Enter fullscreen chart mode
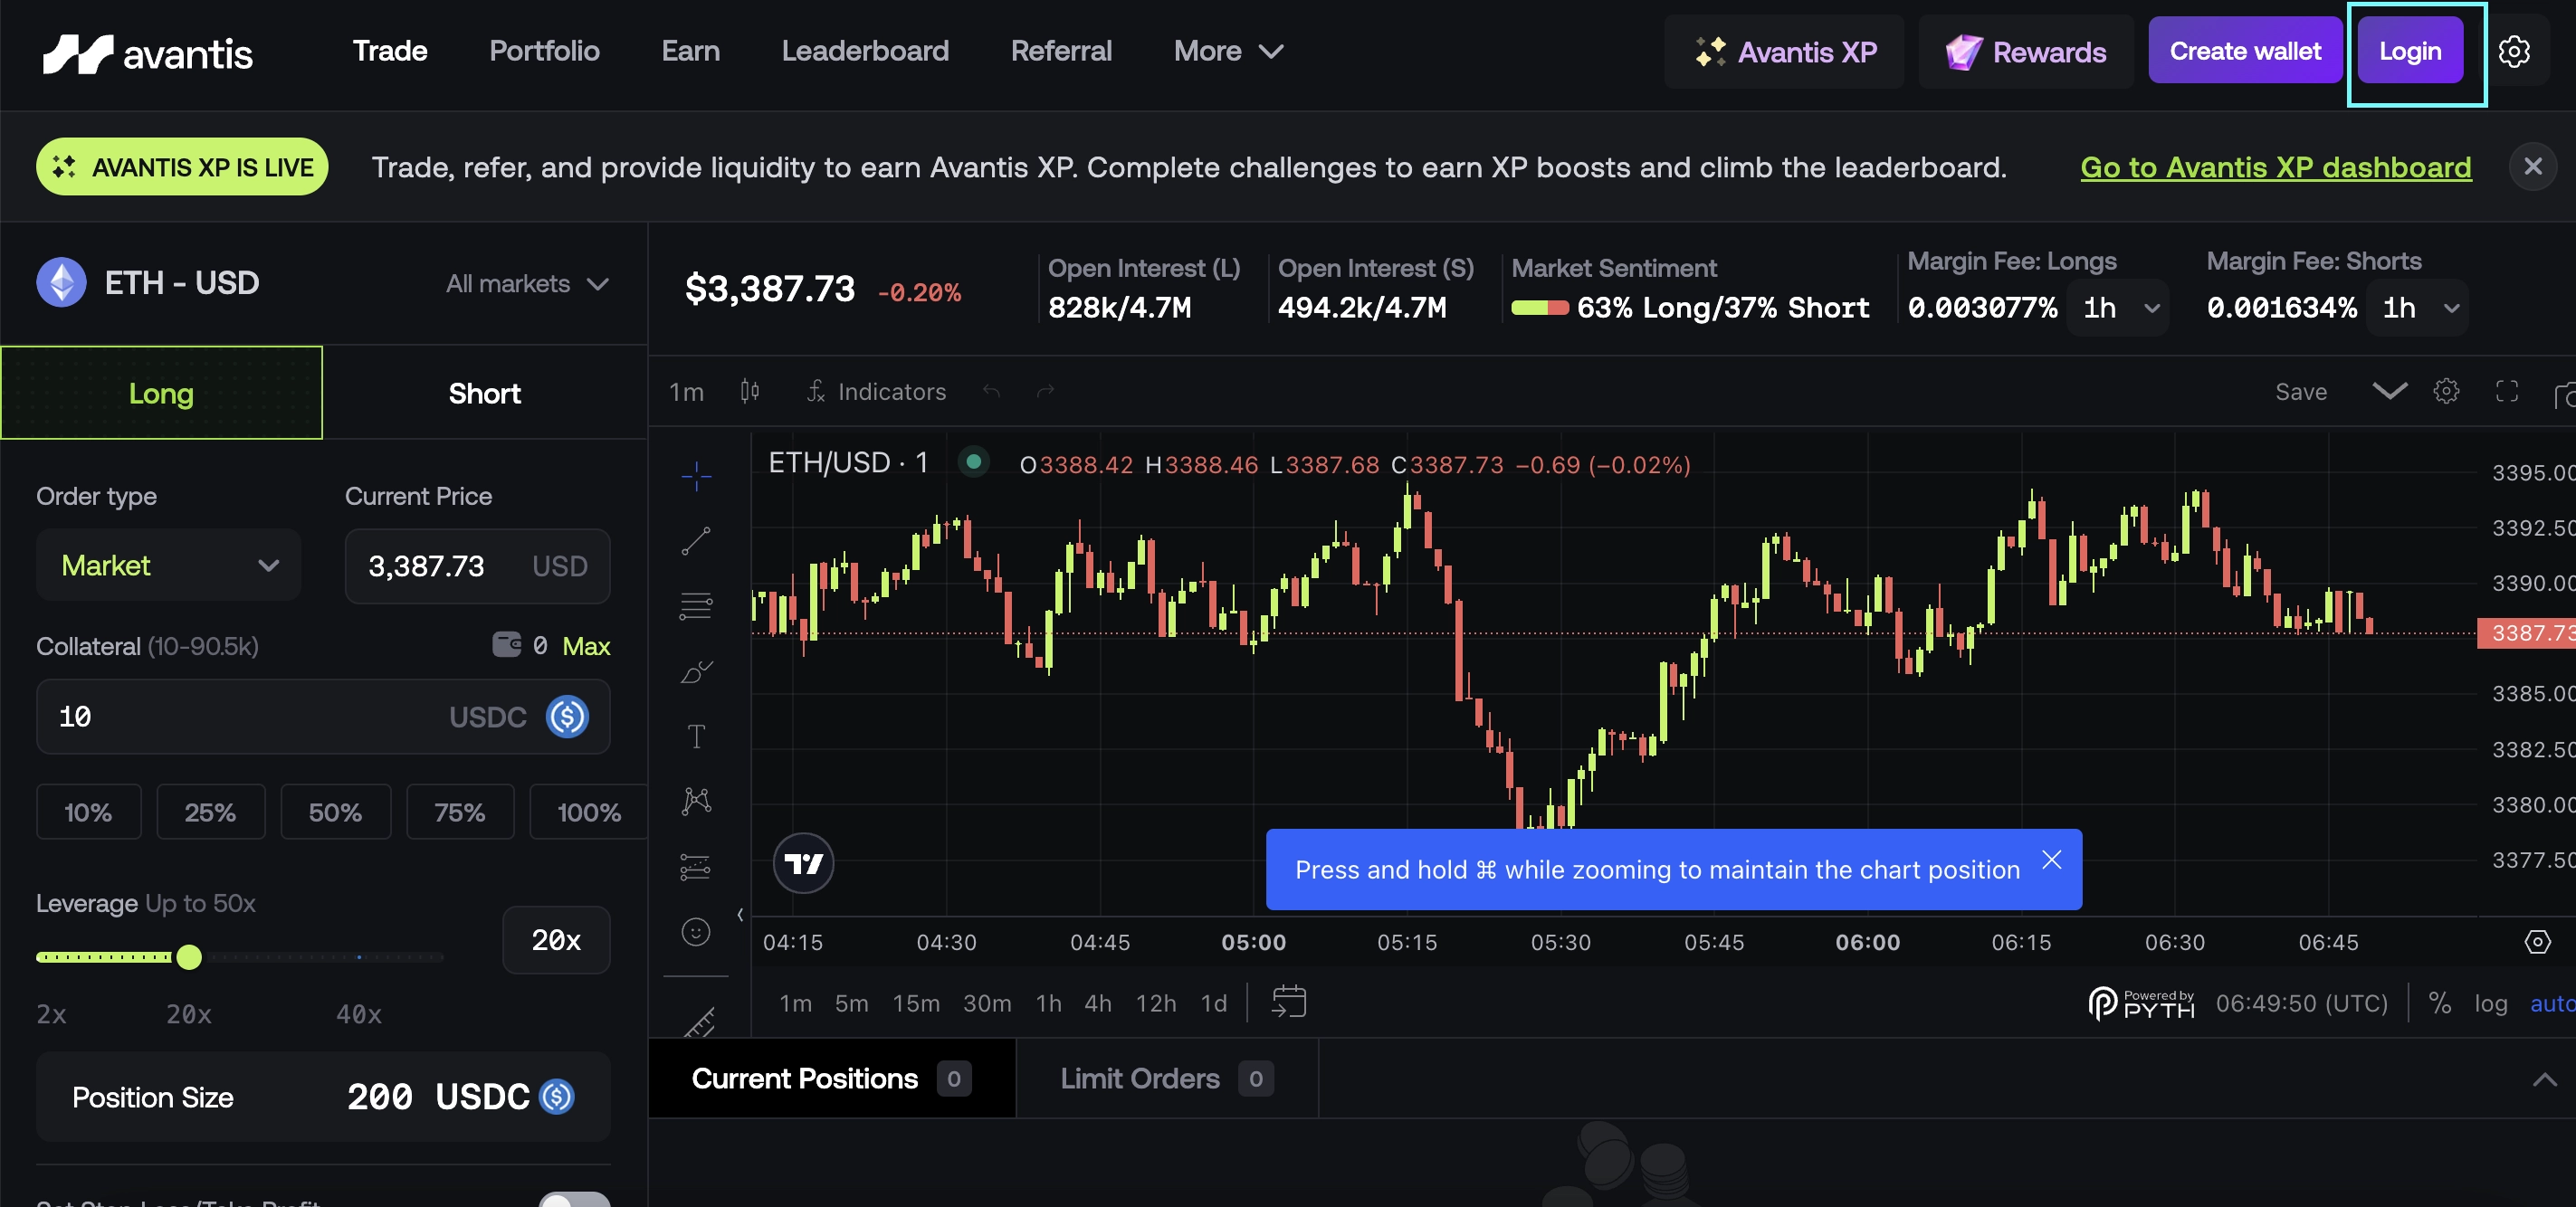This screenshot has height=1207, width=2576. tap(2506, 391)
